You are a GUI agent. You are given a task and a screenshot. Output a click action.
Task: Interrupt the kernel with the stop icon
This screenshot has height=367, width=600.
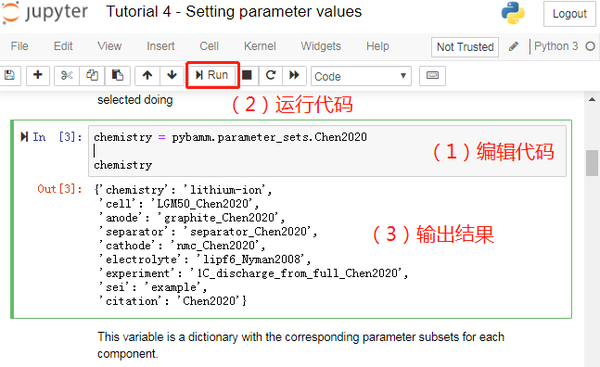point(247,75)
